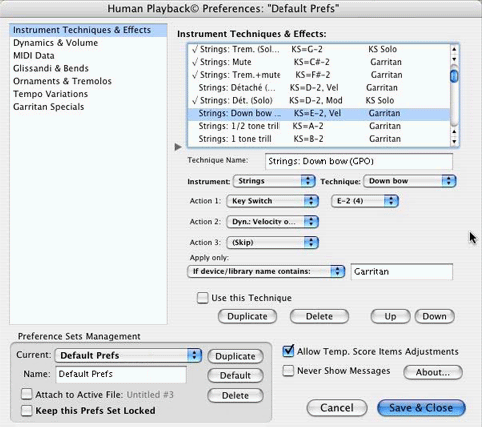The height and width of the screenshot is (427, 482).
Task: Open the Instrument Strings dropdown
Action: point(274,181)
